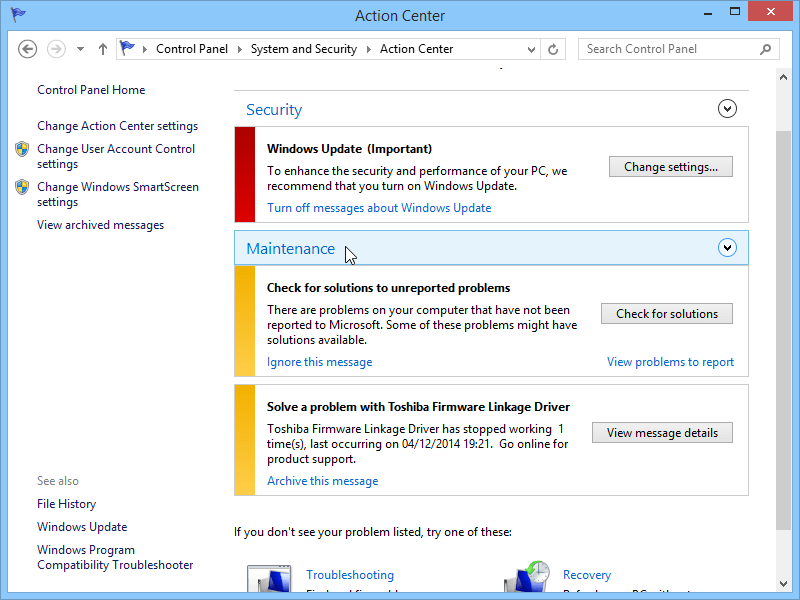The height and width of the screenshot is (600, 800).
Task: Open View archived messages
Action: click(x=101, y=225)
